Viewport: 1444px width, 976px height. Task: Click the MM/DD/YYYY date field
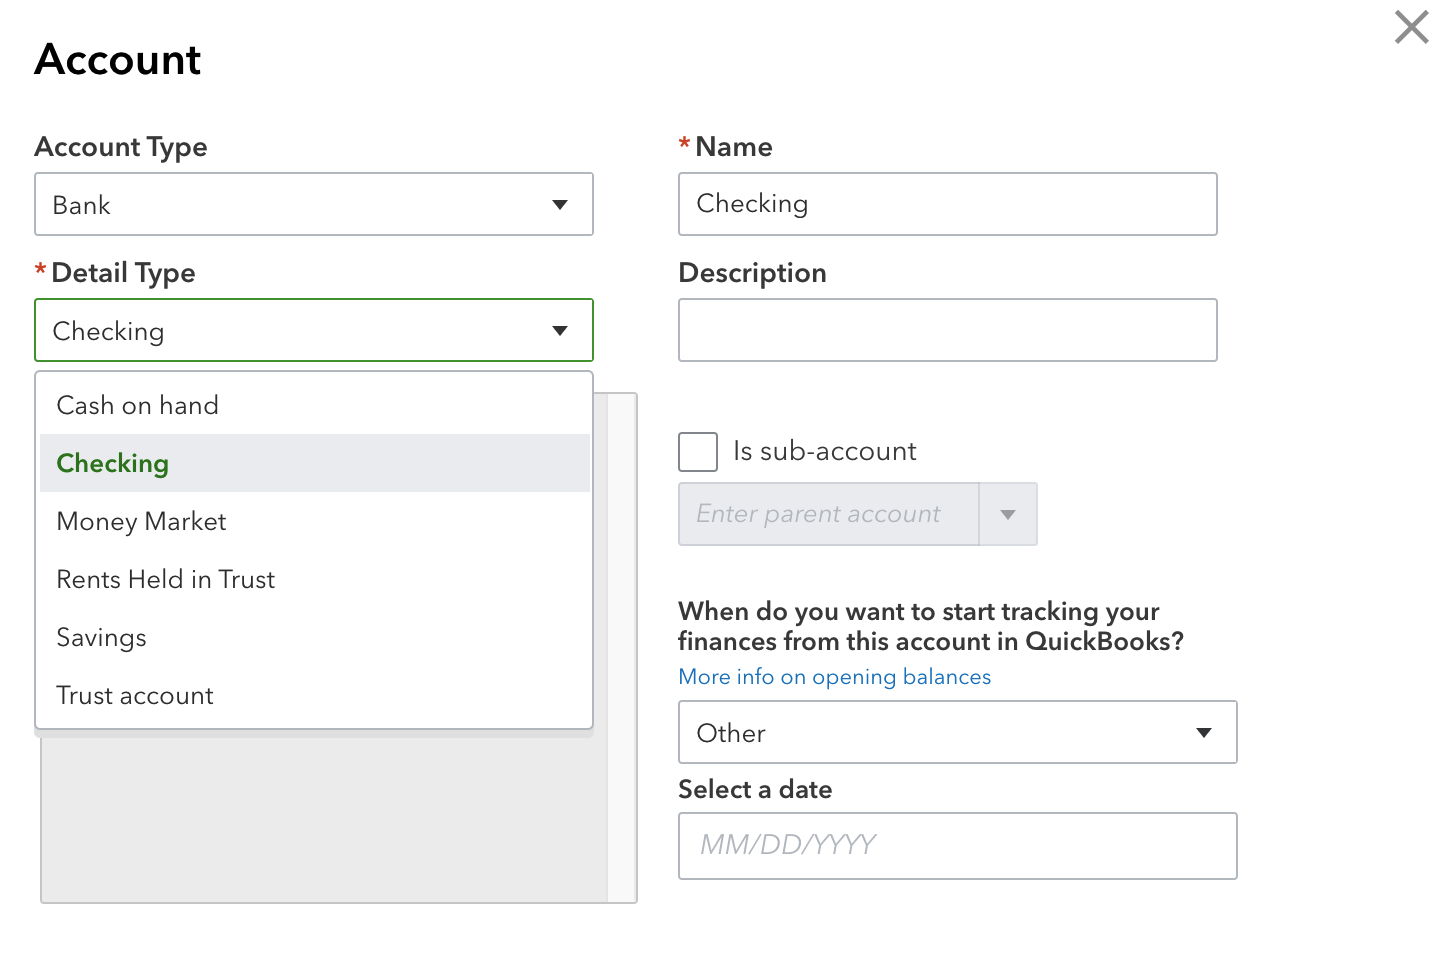(x=957, y=846)
